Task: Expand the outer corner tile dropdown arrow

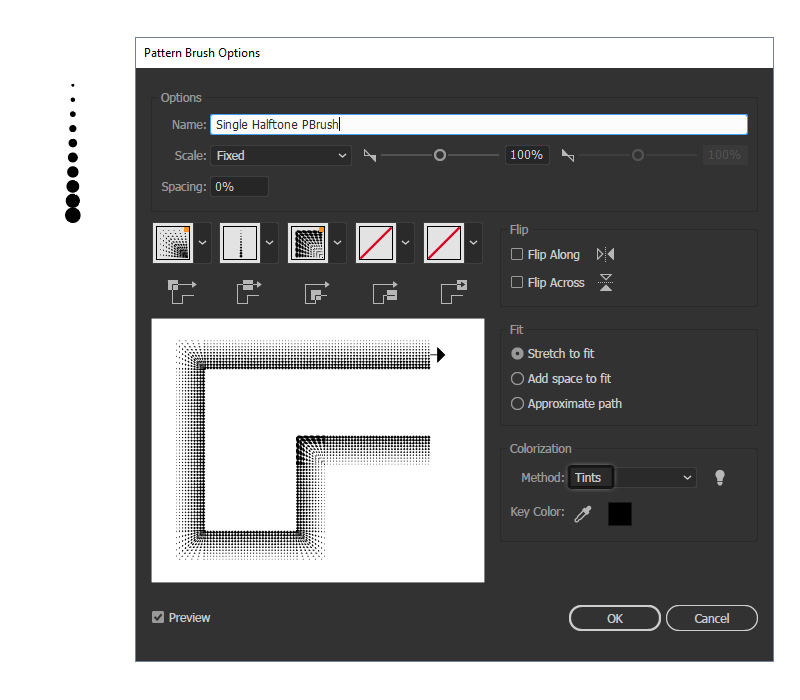Action: [x=203, y=243]
